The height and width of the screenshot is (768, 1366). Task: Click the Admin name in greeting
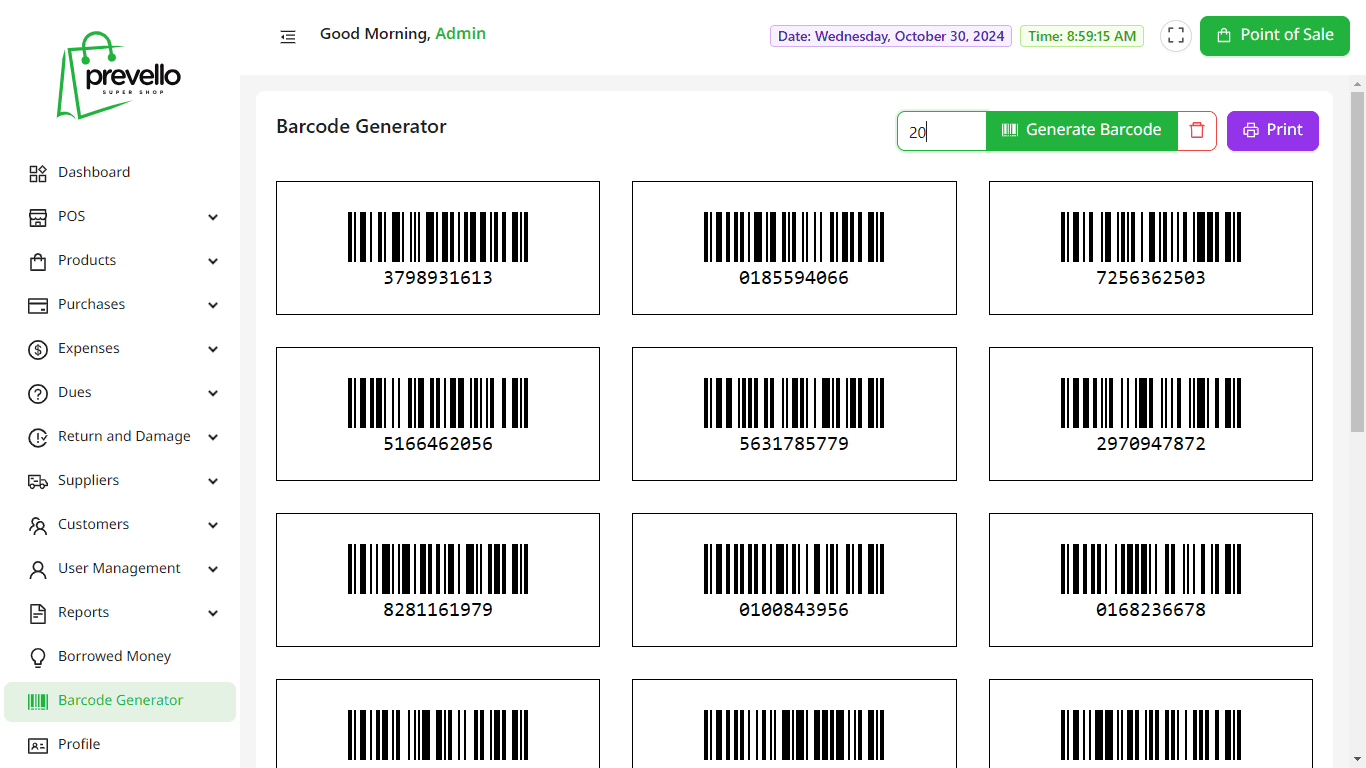point(460,34)
